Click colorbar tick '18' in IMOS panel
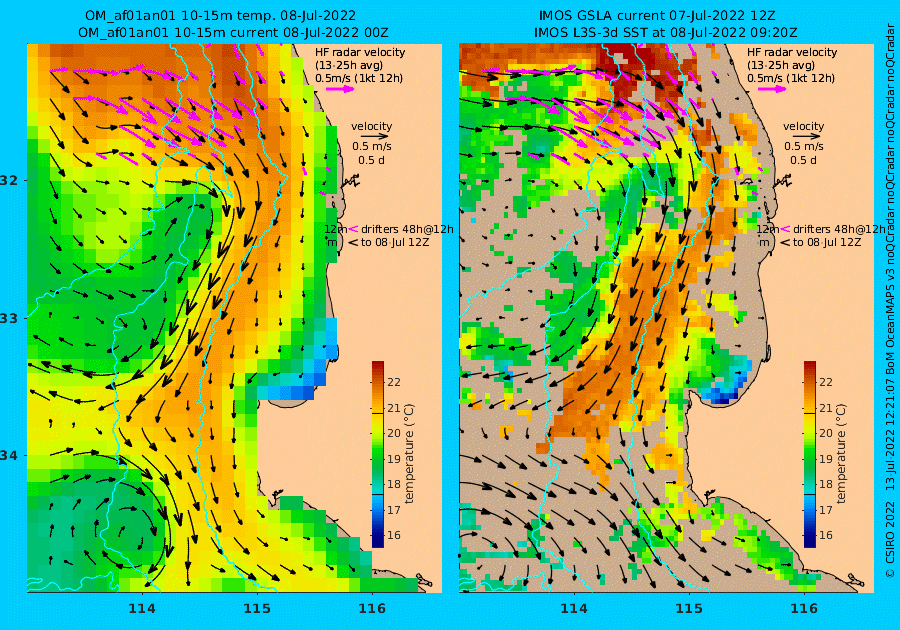Screen dimensions: 900x630 coord(825,484)
